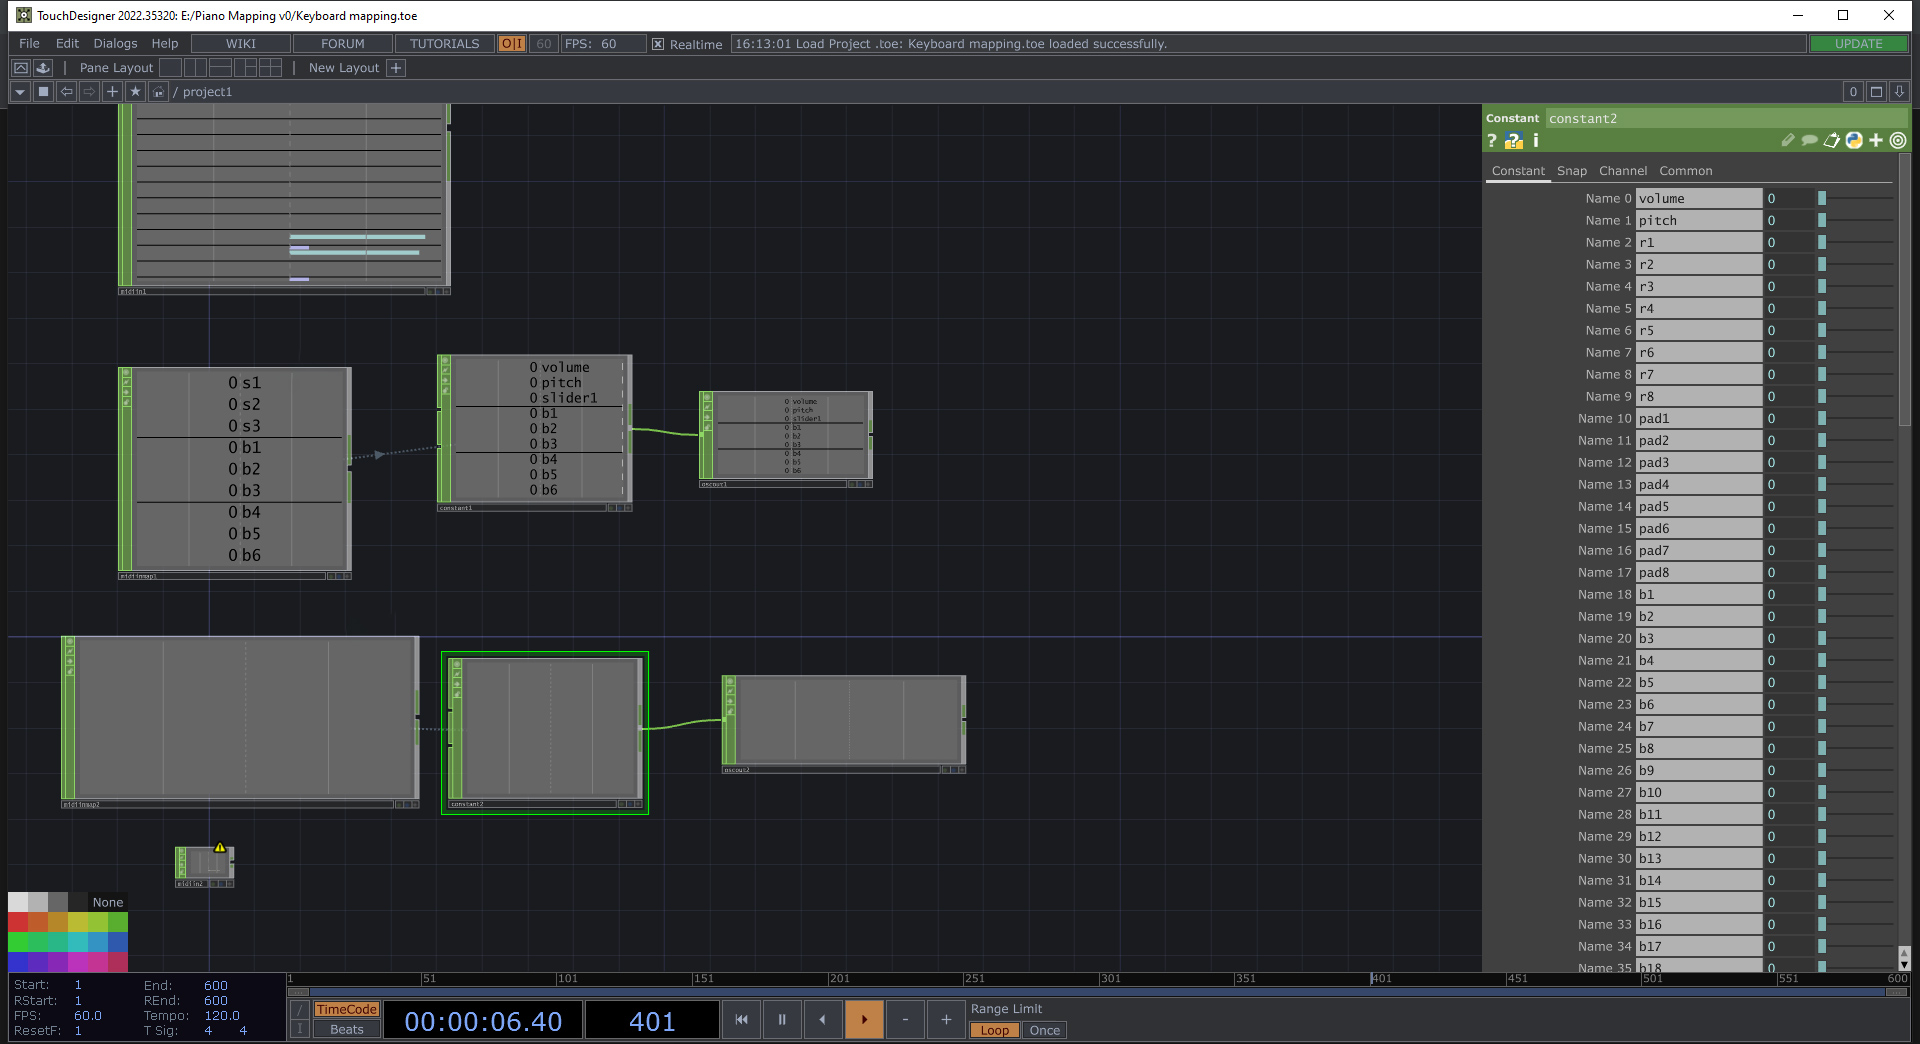Click the home network icon in path bar
Viewport: 1920px width, 1044px height.
click(158, 92)
